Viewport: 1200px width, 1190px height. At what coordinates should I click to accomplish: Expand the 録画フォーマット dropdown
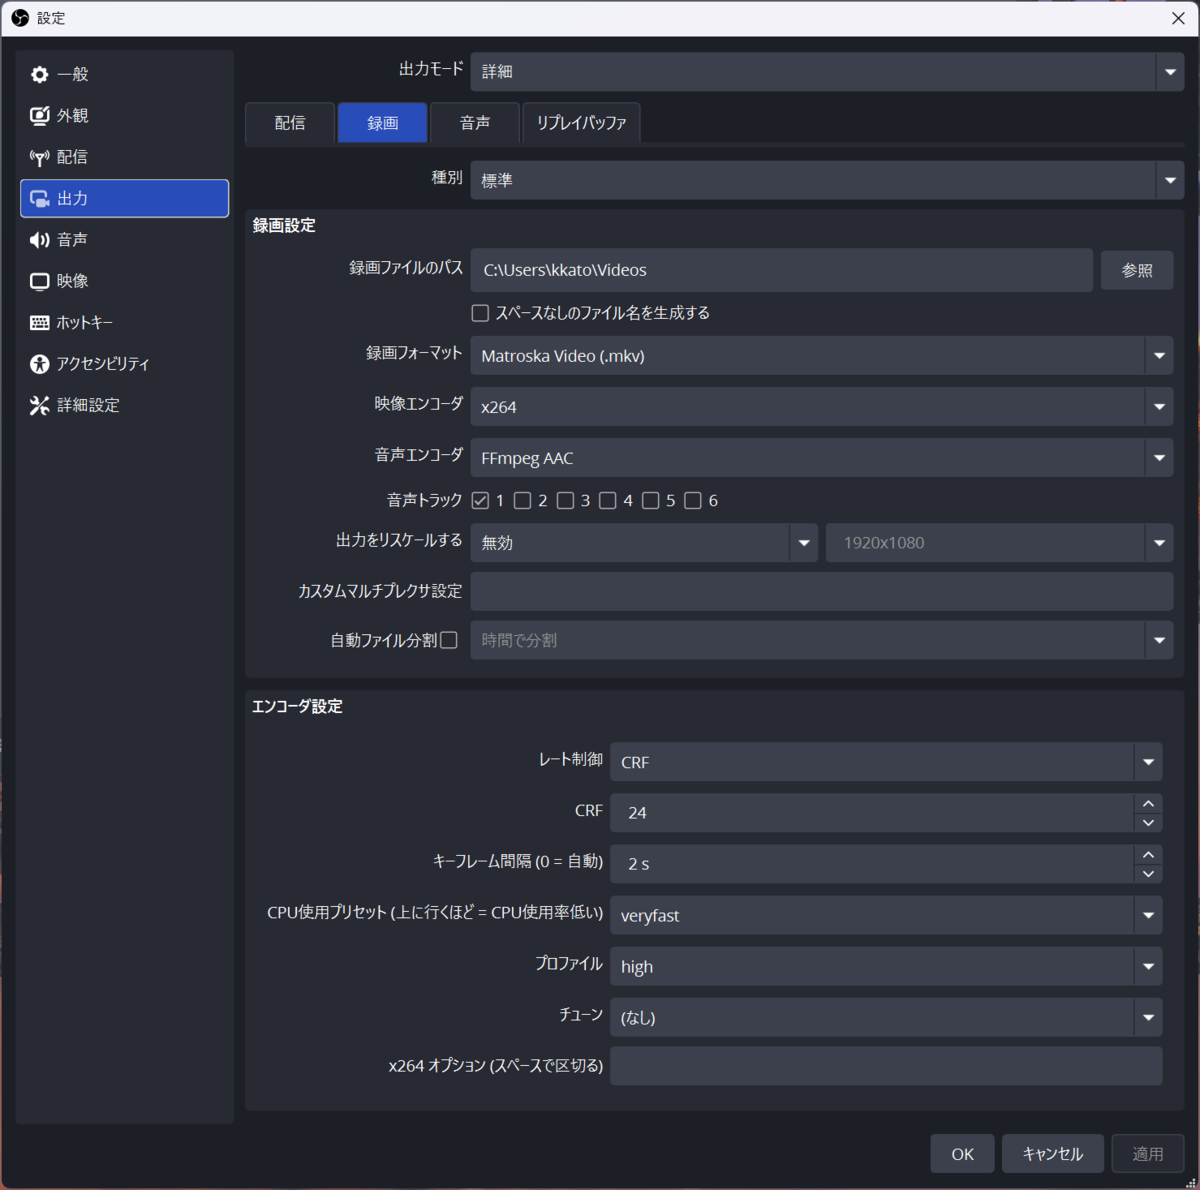pyautogui.click(x=821, y=356)
